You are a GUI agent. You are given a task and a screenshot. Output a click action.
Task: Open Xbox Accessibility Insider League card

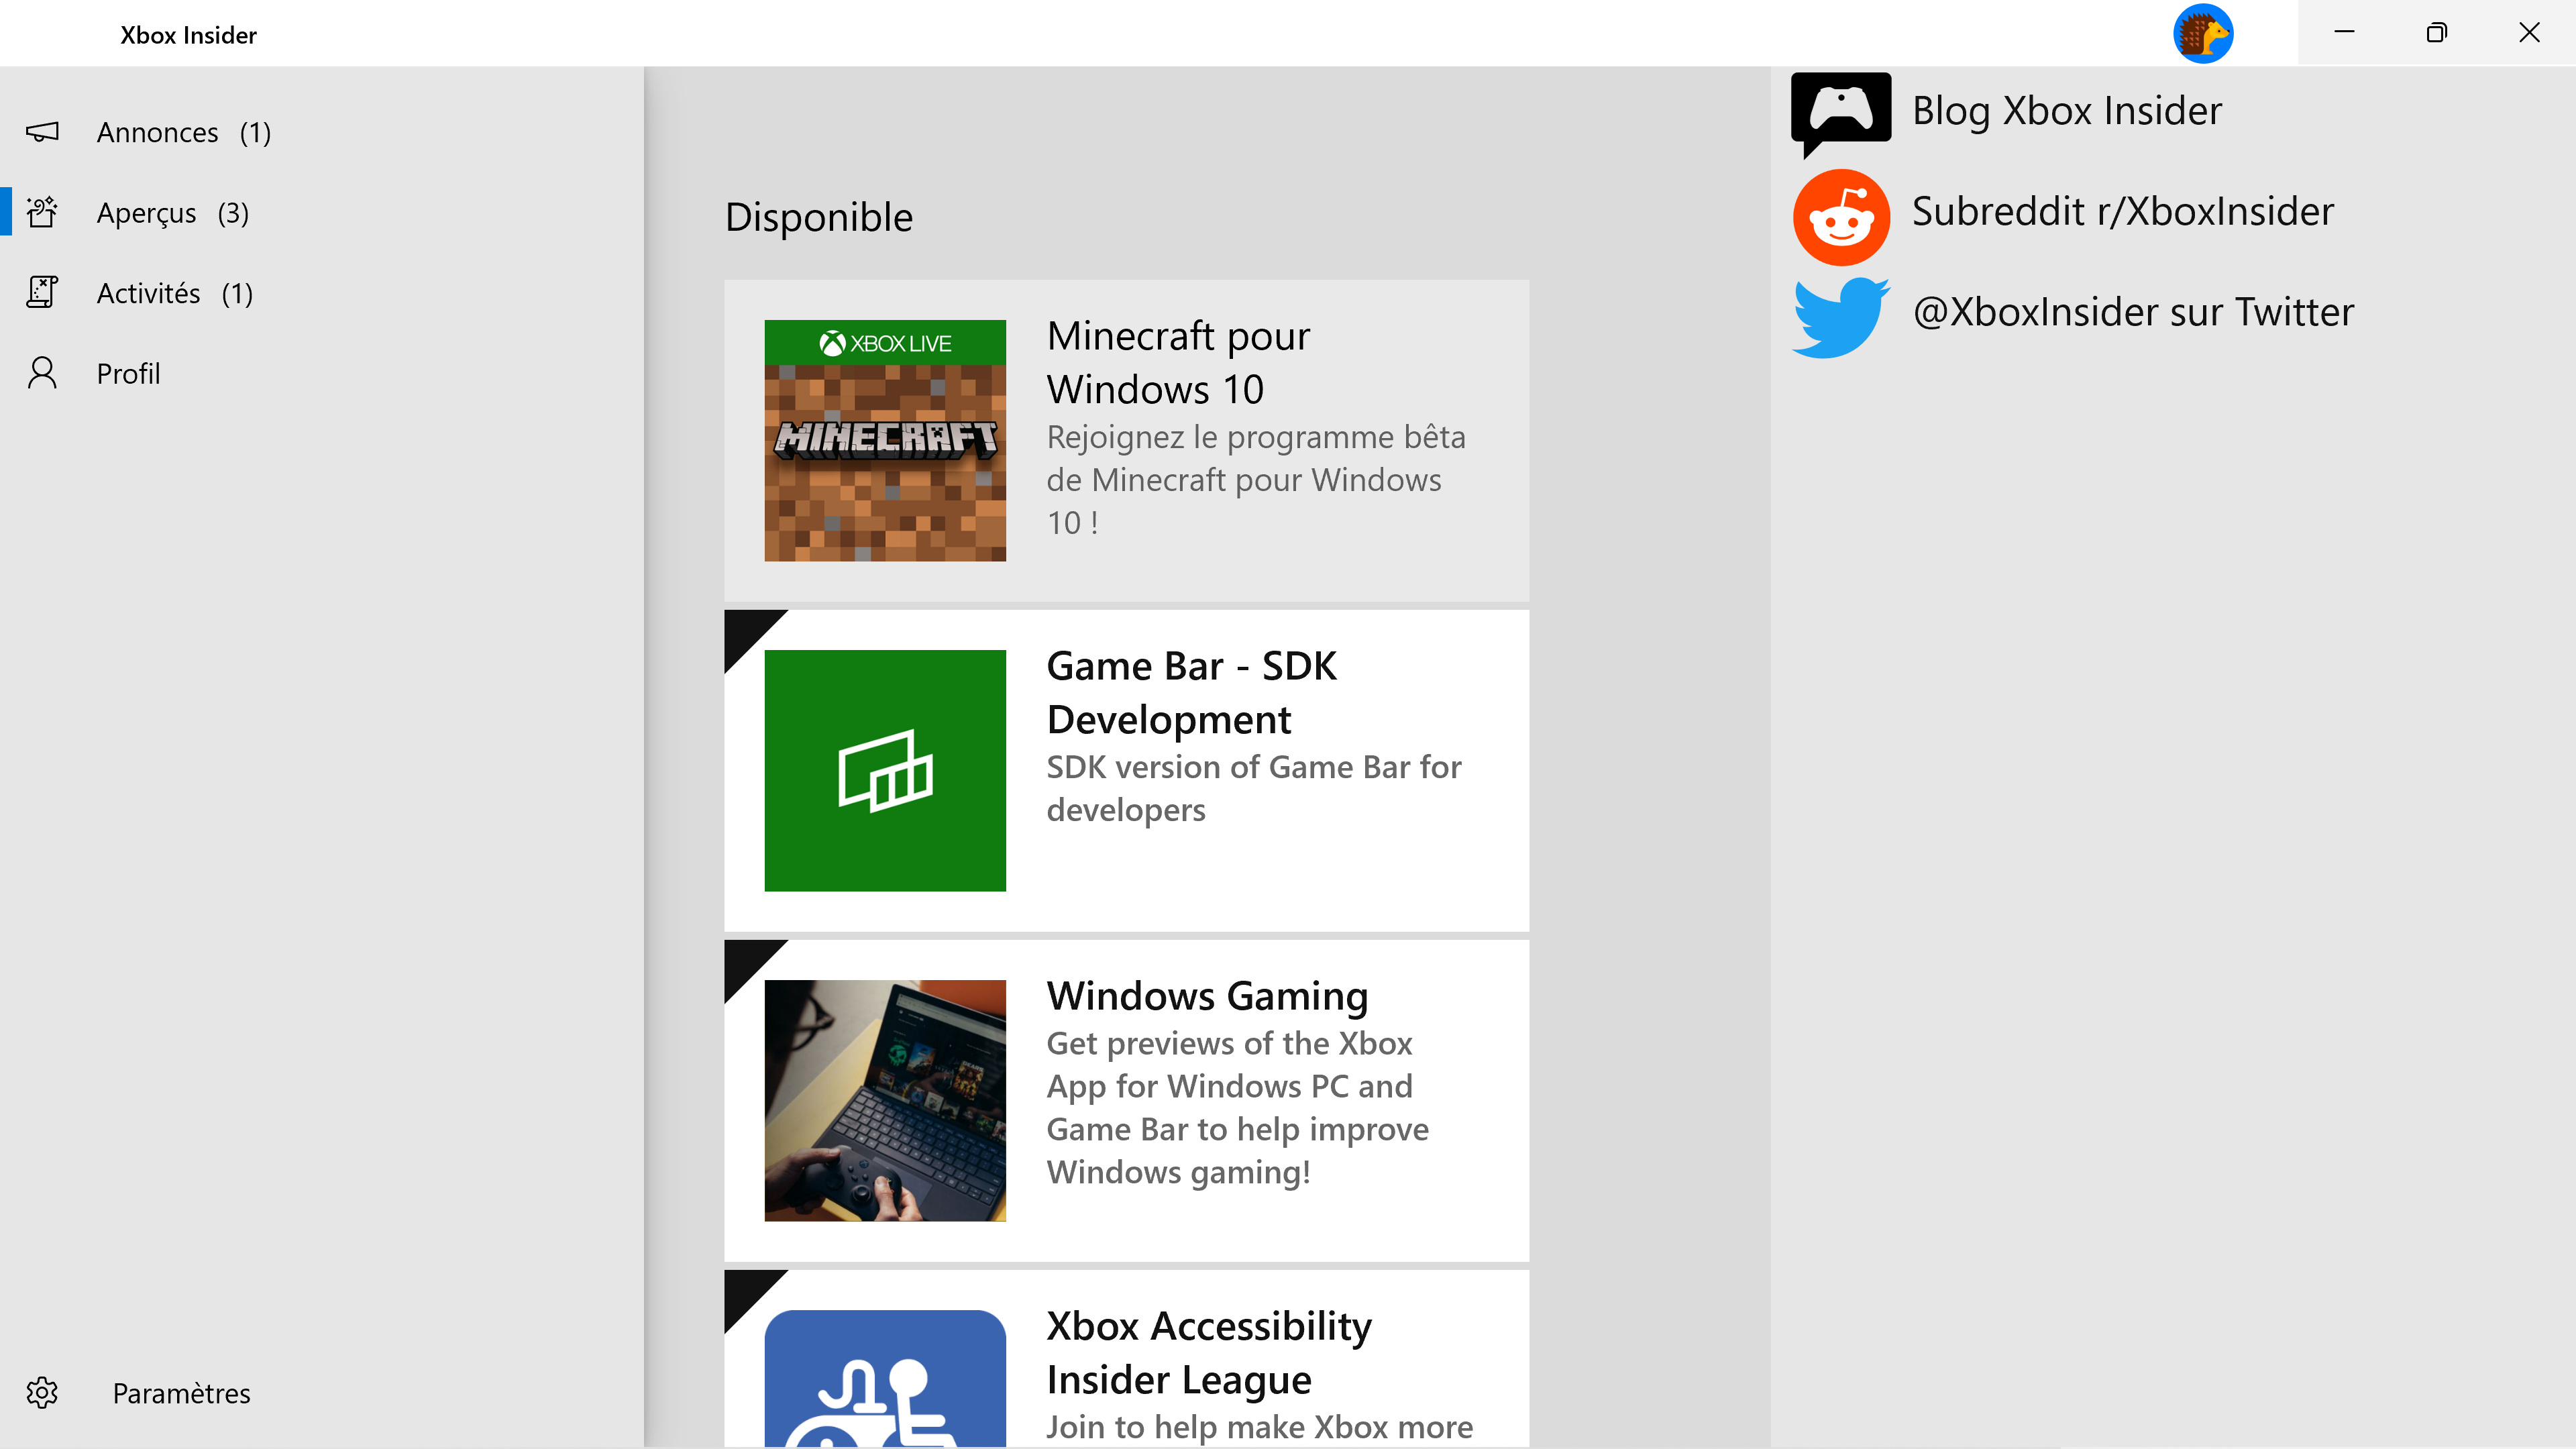tap(1208, 1352)
